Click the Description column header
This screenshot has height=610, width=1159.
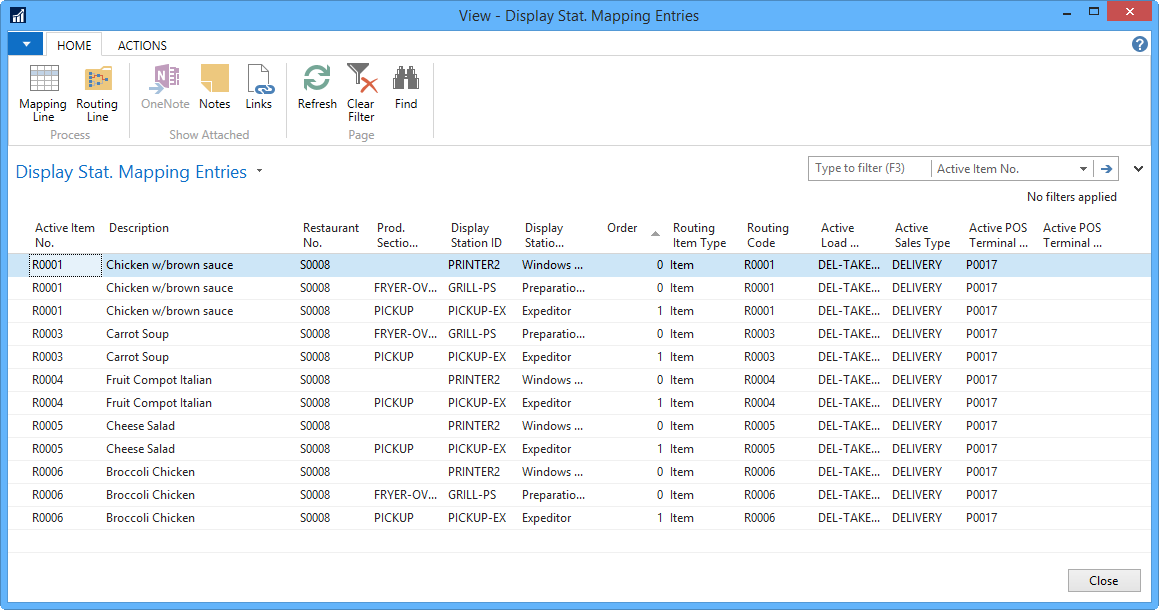[x=139, y=228]
